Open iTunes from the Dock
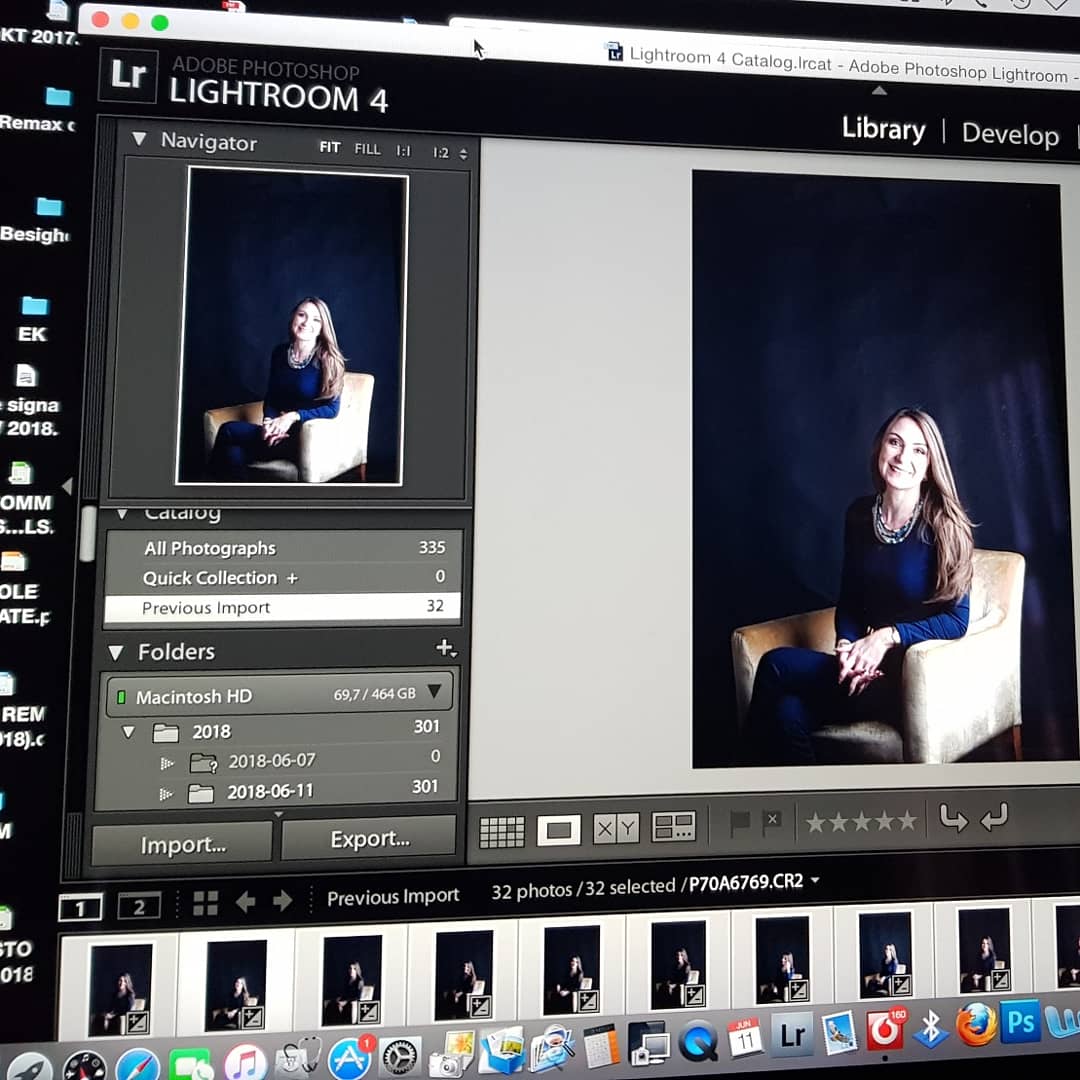This screenshot has width=1080, height=1080. pyautogui.click(x=245, y=1063)
